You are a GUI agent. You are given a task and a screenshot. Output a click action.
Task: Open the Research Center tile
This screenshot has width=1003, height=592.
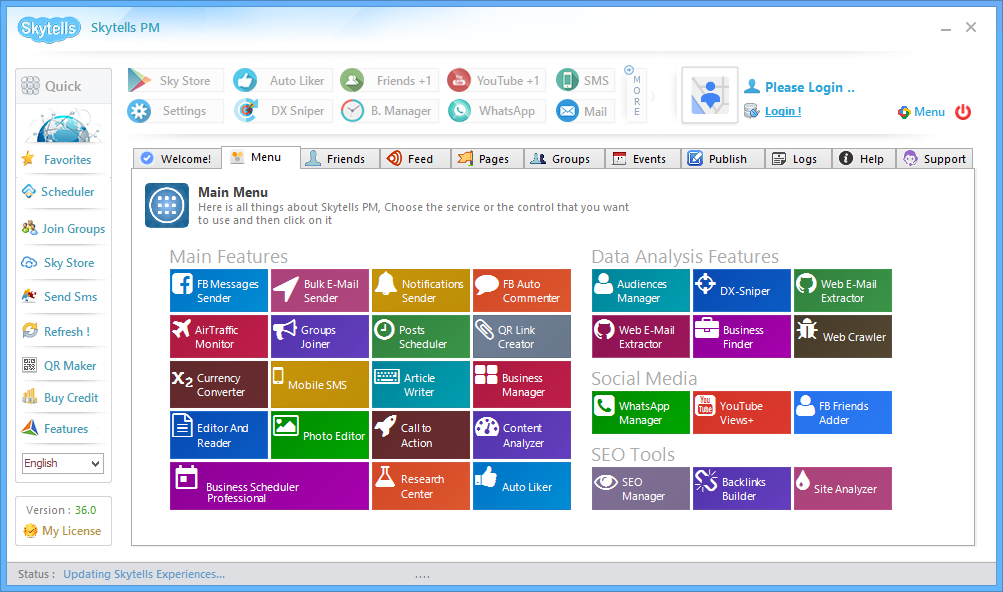(421, 486)
